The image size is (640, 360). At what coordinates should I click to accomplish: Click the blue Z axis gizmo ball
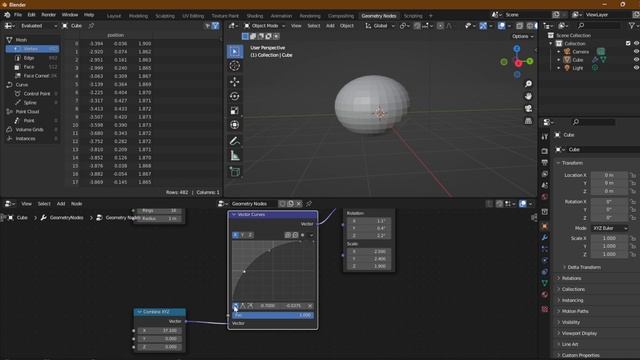pyautogui.click(x=517, y=49)
